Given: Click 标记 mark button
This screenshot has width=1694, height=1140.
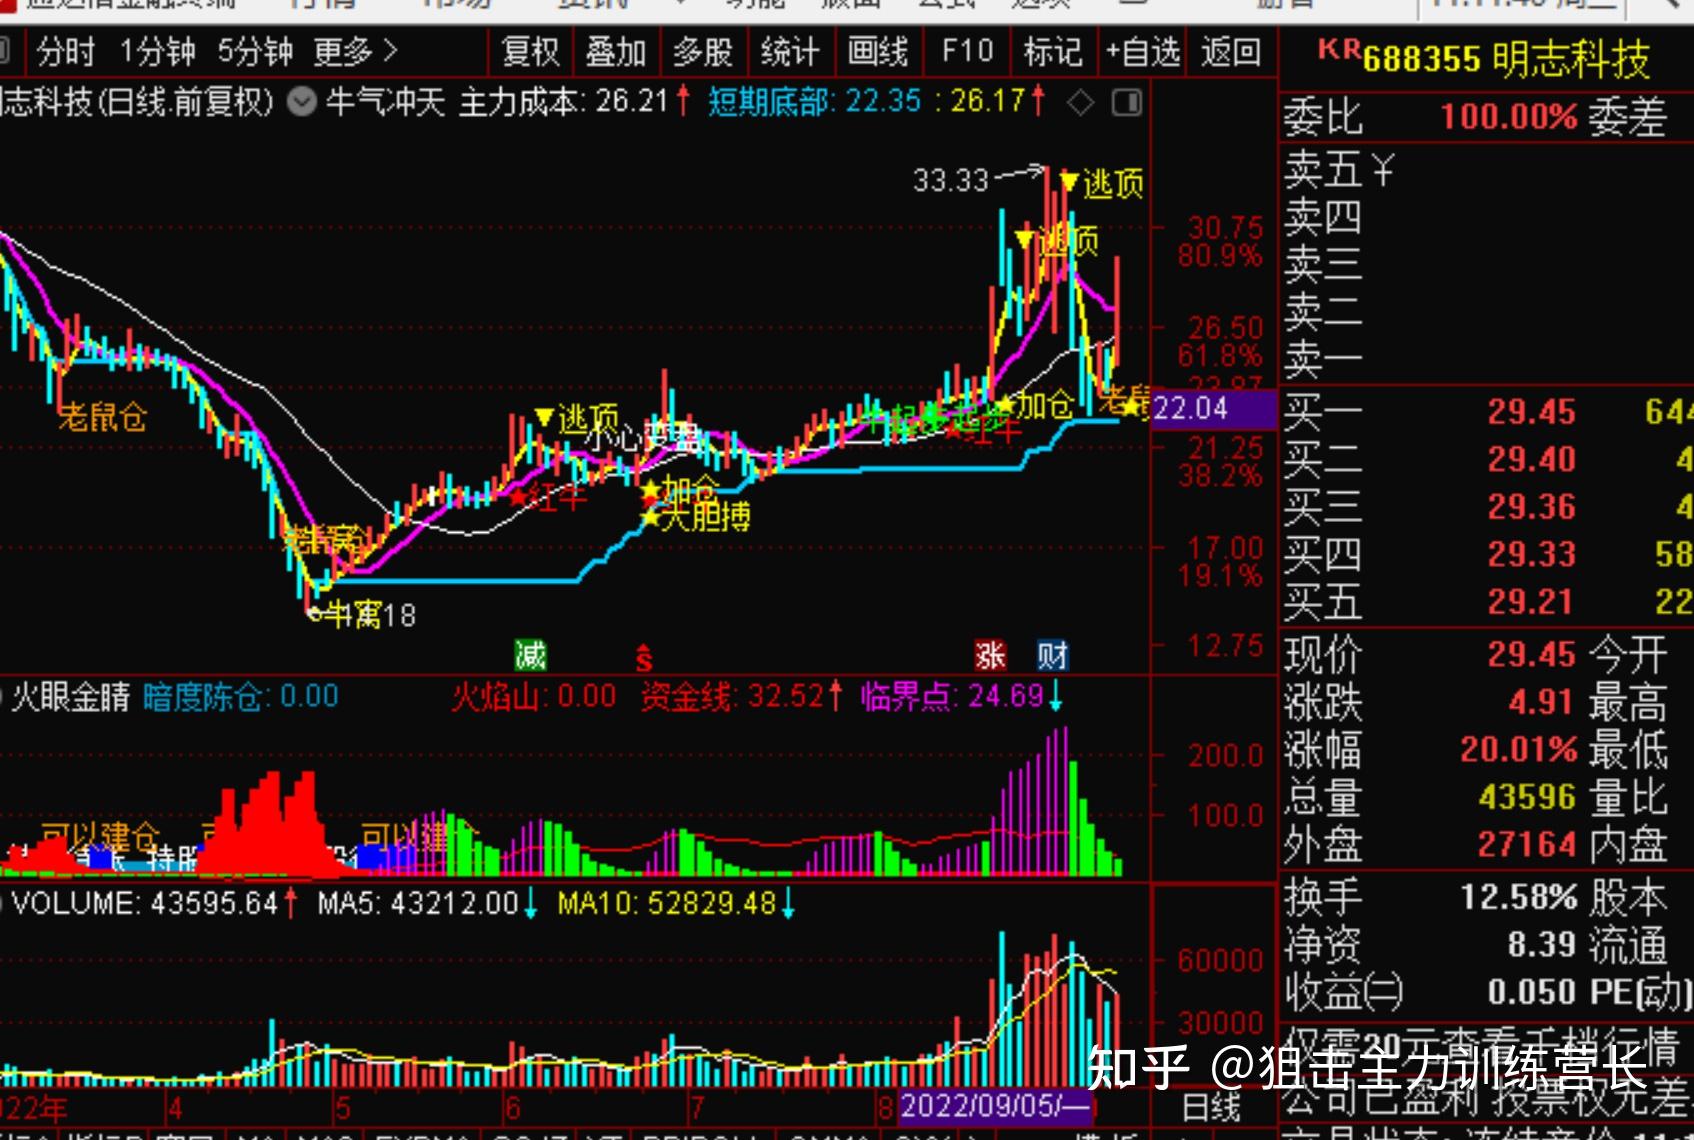Looking at the screenshot, I should point(1053,52).
